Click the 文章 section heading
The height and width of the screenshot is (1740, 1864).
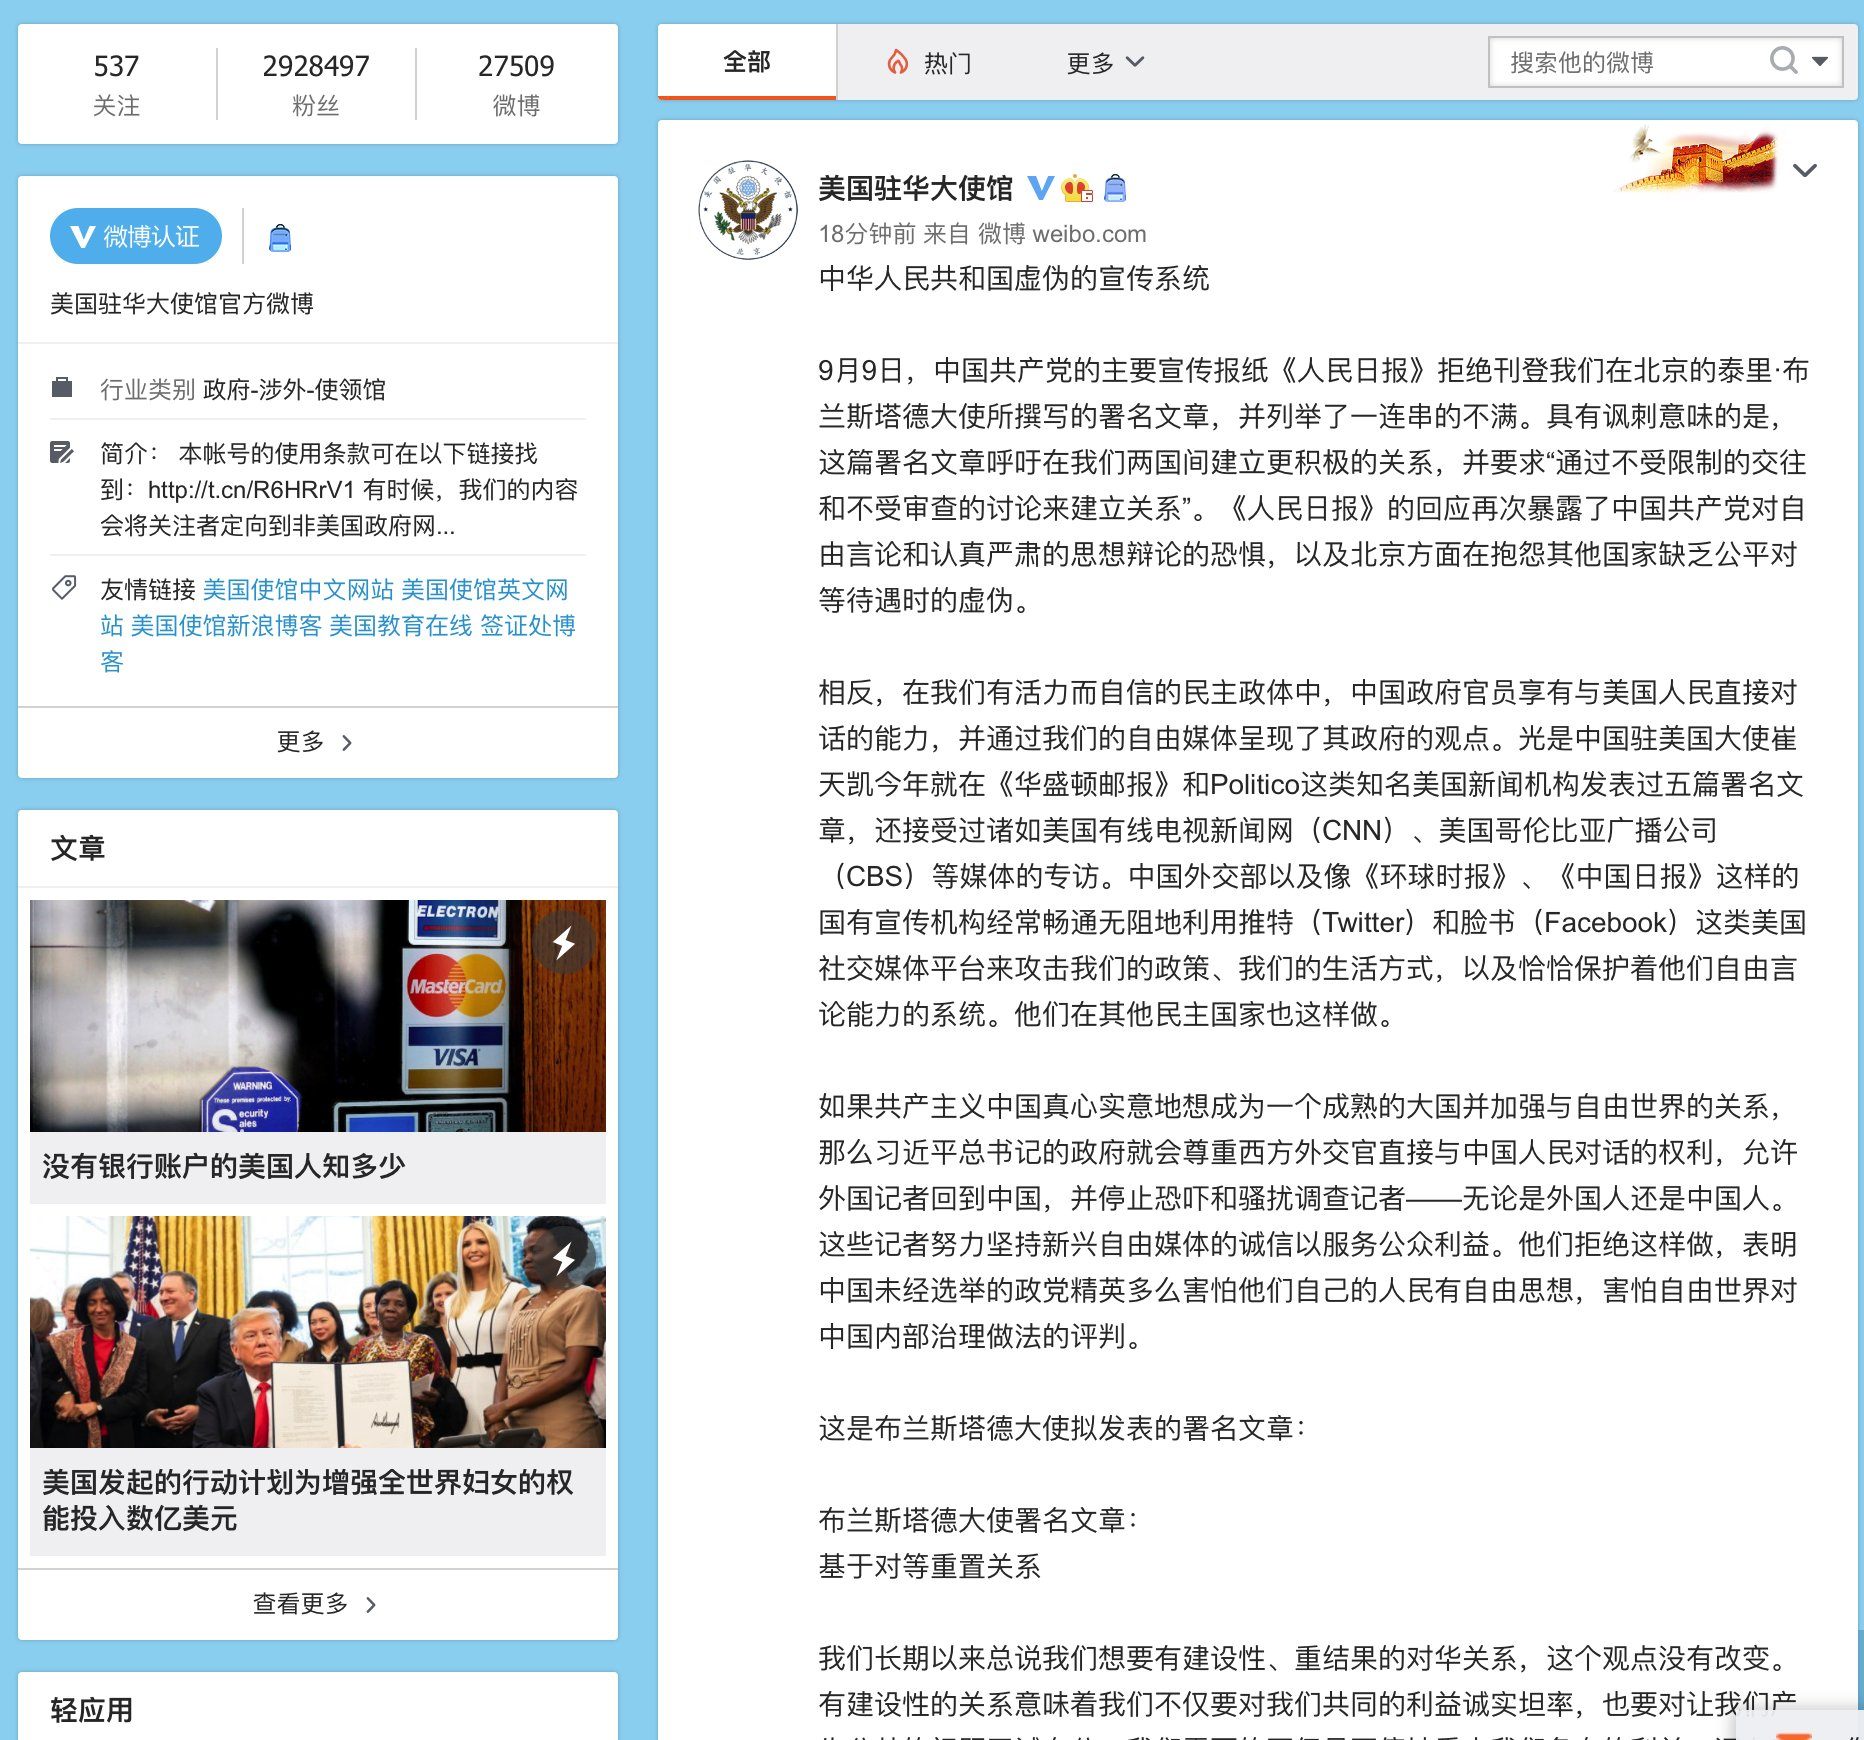(x=78, y=848)
